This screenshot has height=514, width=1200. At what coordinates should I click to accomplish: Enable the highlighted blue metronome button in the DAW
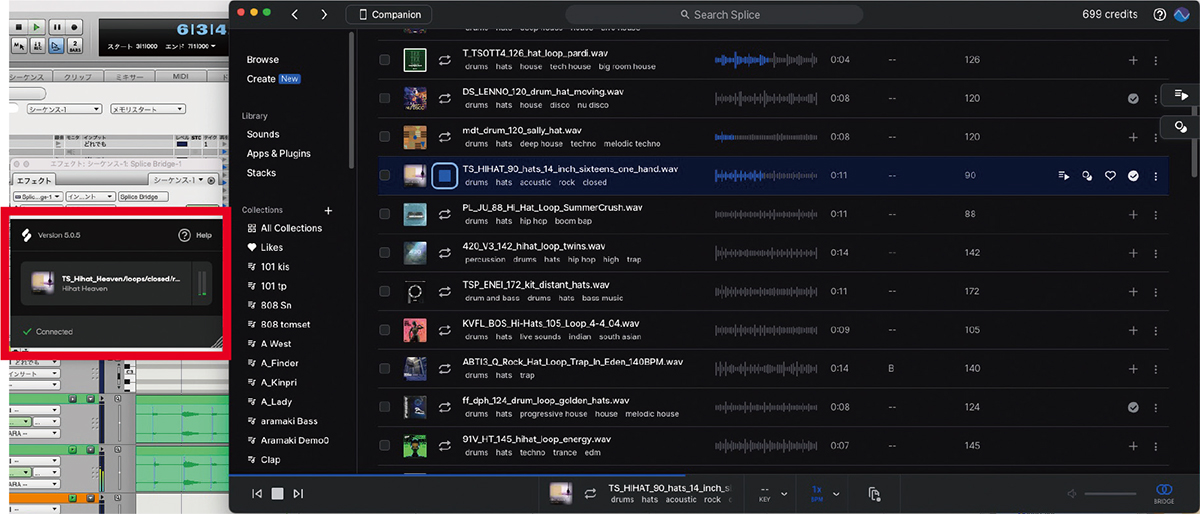coord(55,46)
